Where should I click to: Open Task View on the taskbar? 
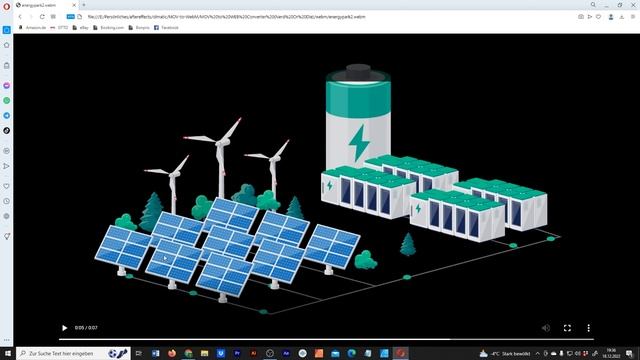point(139,353)
